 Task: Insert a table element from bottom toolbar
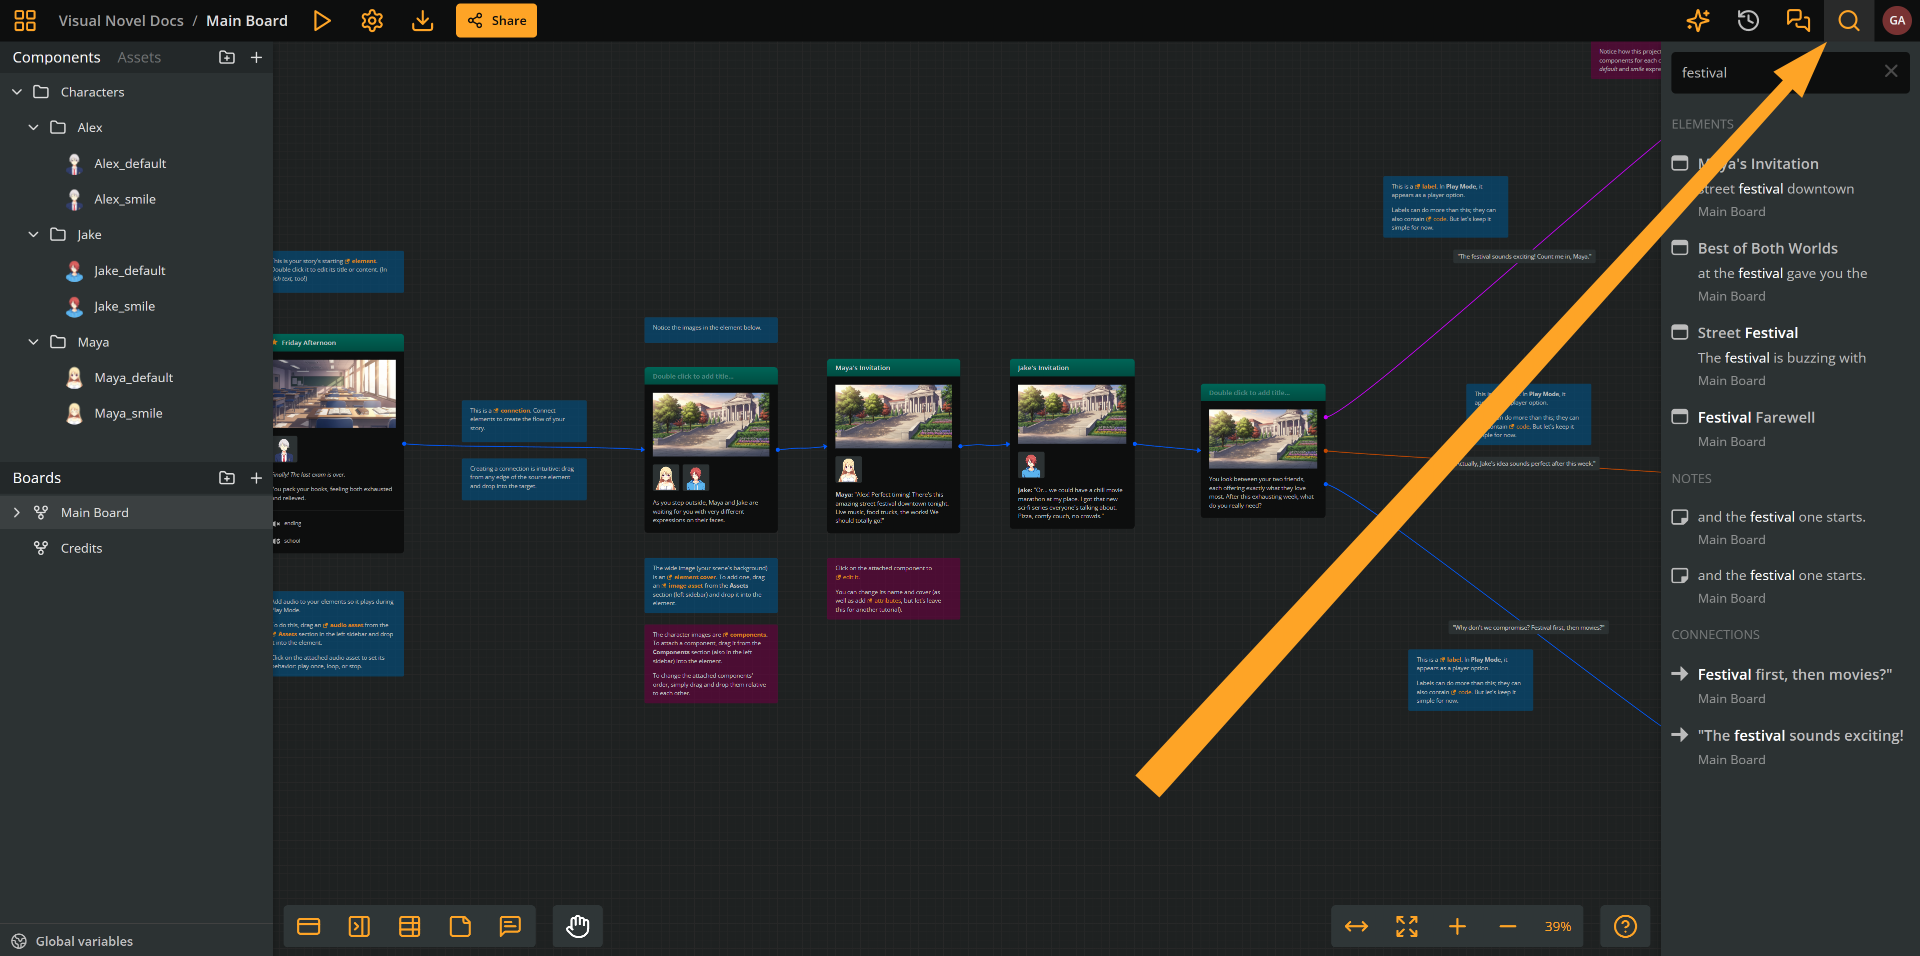coord(409,926)
